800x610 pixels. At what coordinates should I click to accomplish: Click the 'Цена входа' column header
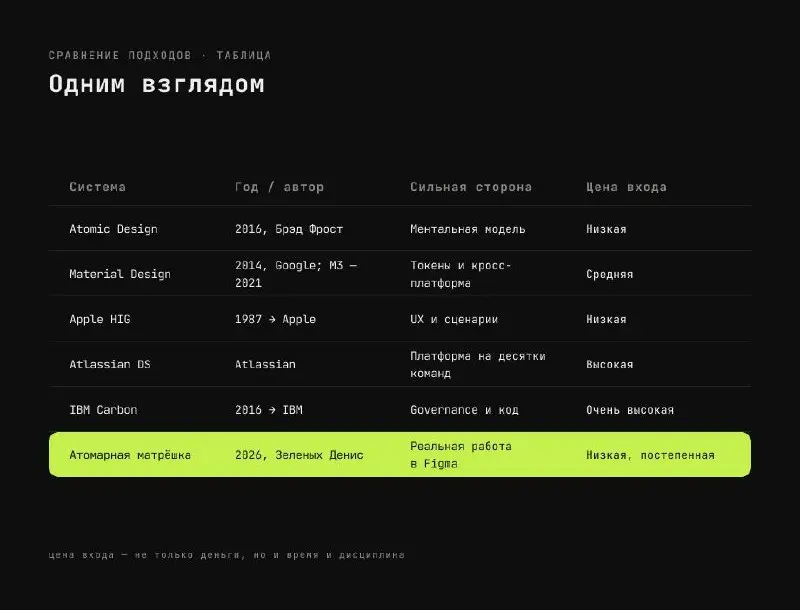[626, 187]
